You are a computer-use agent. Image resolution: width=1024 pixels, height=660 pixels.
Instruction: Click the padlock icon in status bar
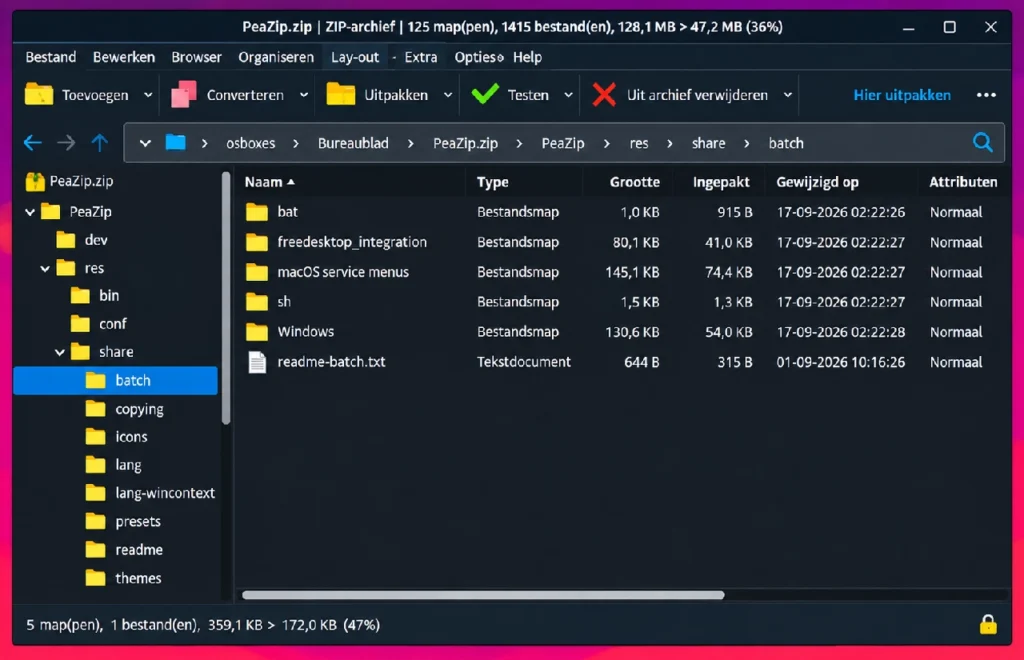coord(988,625)
